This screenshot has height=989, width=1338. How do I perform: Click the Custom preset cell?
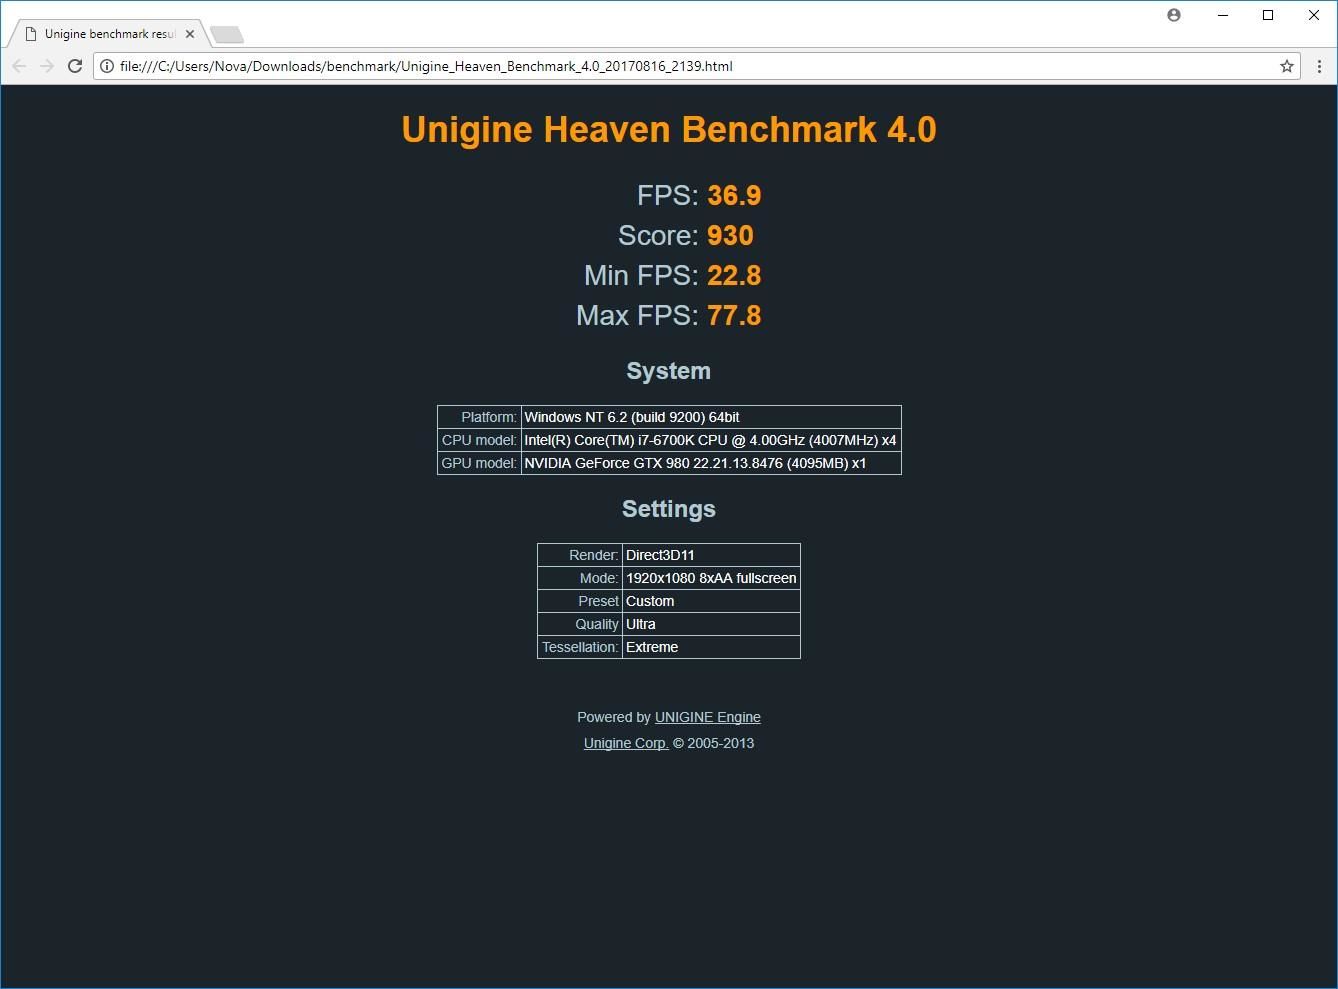click(711, 601)
